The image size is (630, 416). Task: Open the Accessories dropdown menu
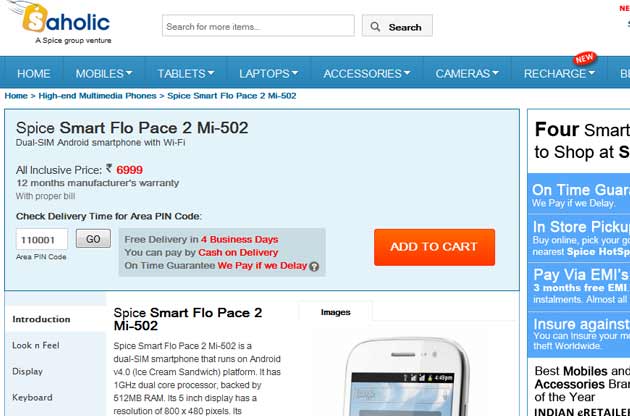[x=367, y=74]
